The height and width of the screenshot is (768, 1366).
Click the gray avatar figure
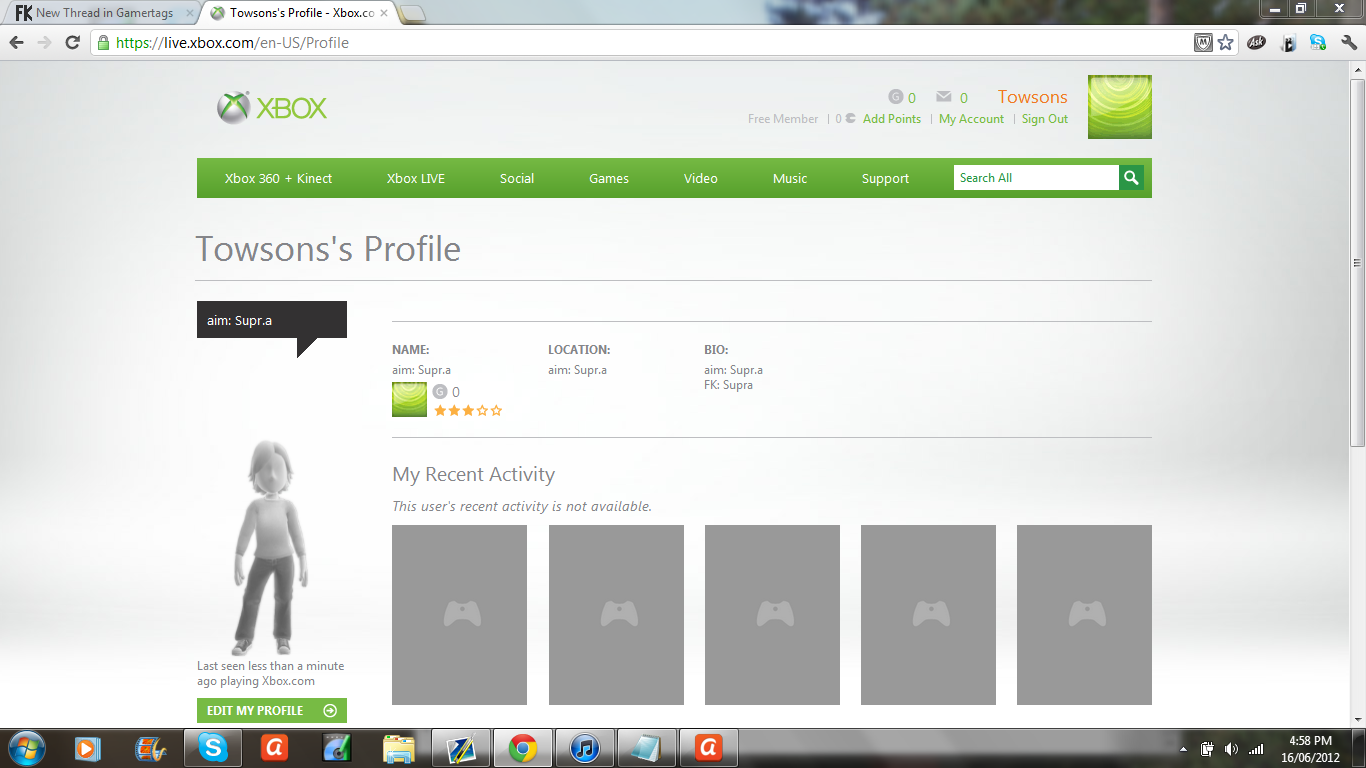(x=270, y=546)
